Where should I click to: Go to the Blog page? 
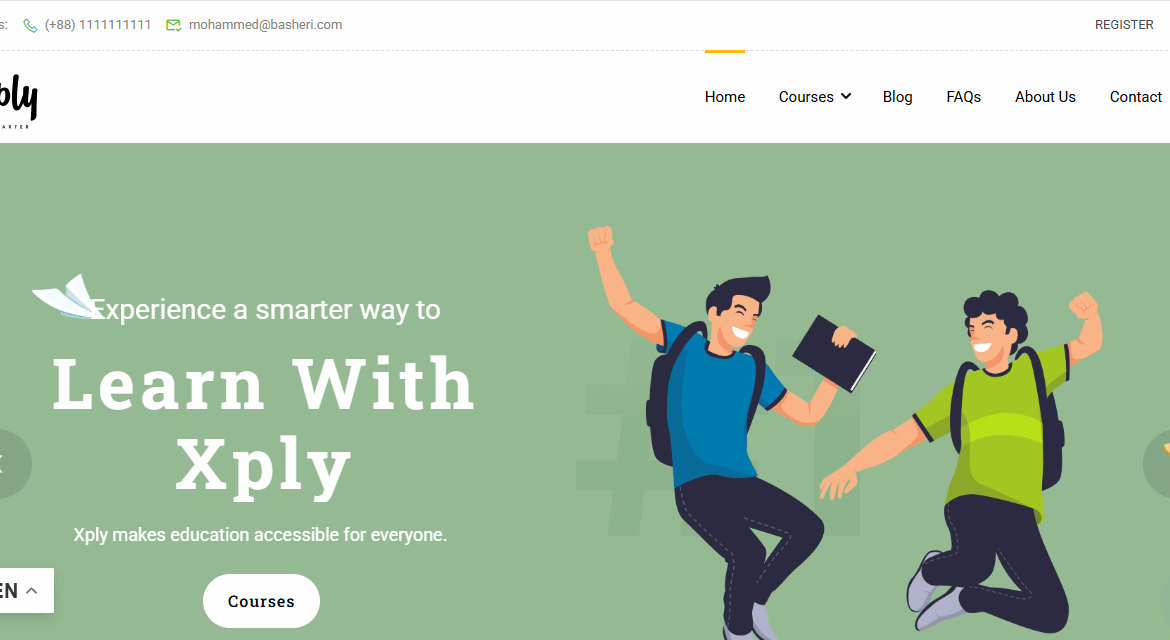click(897, 97)
